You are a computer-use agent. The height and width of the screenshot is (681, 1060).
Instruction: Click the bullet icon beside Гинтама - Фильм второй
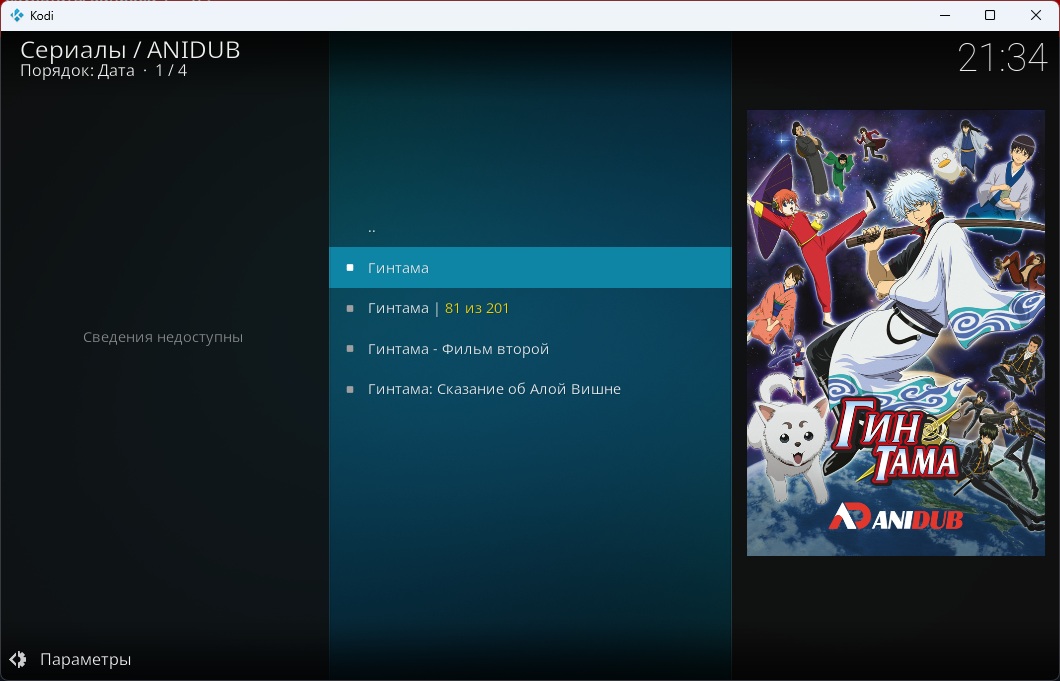tap(350, 349)
